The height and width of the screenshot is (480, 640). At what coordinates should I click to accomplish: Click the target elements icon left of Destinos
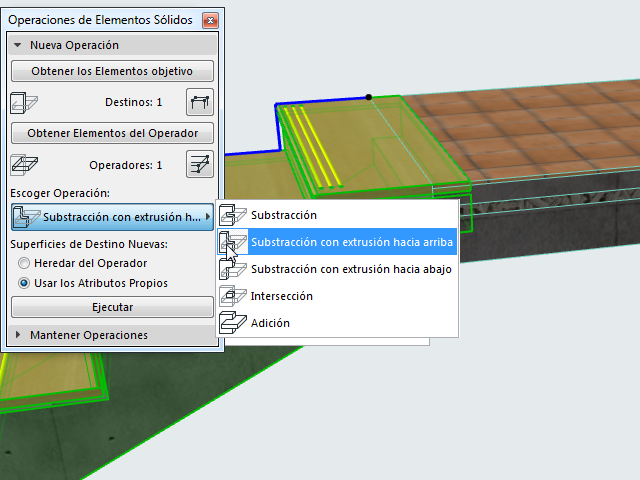point(24,102)
